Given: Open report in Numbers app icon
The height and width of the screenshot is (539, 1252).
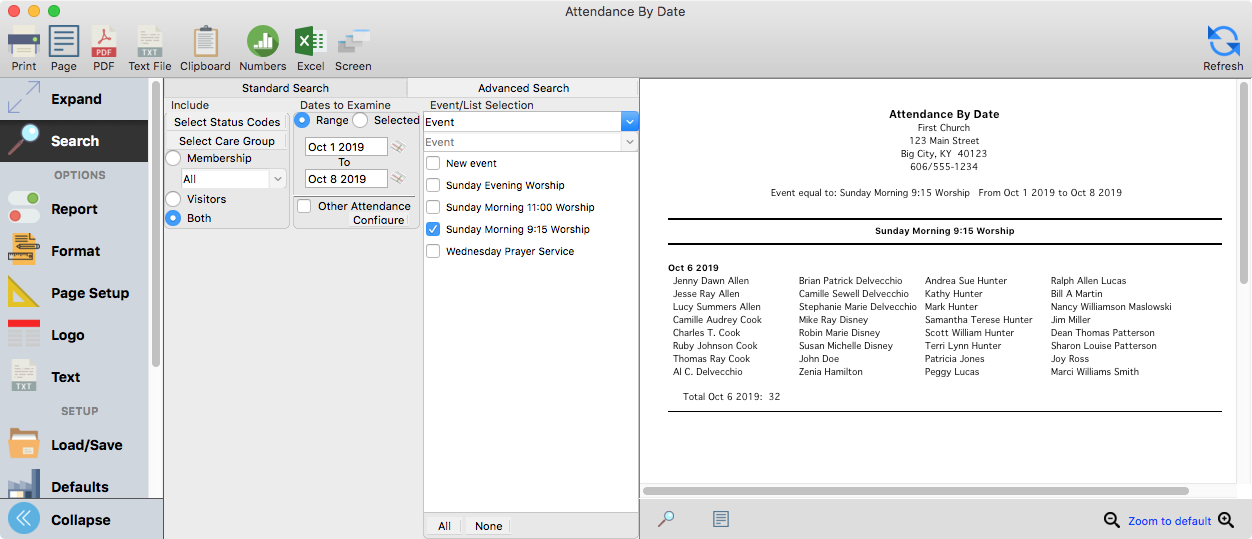Looking at the screenshot, I should [262, 42].
